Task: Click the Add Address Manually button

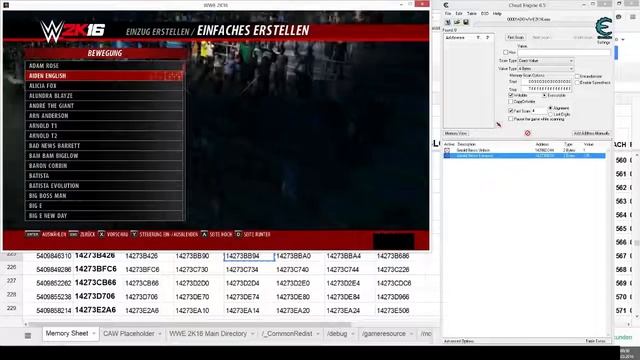Action: [x=591, y=133]
